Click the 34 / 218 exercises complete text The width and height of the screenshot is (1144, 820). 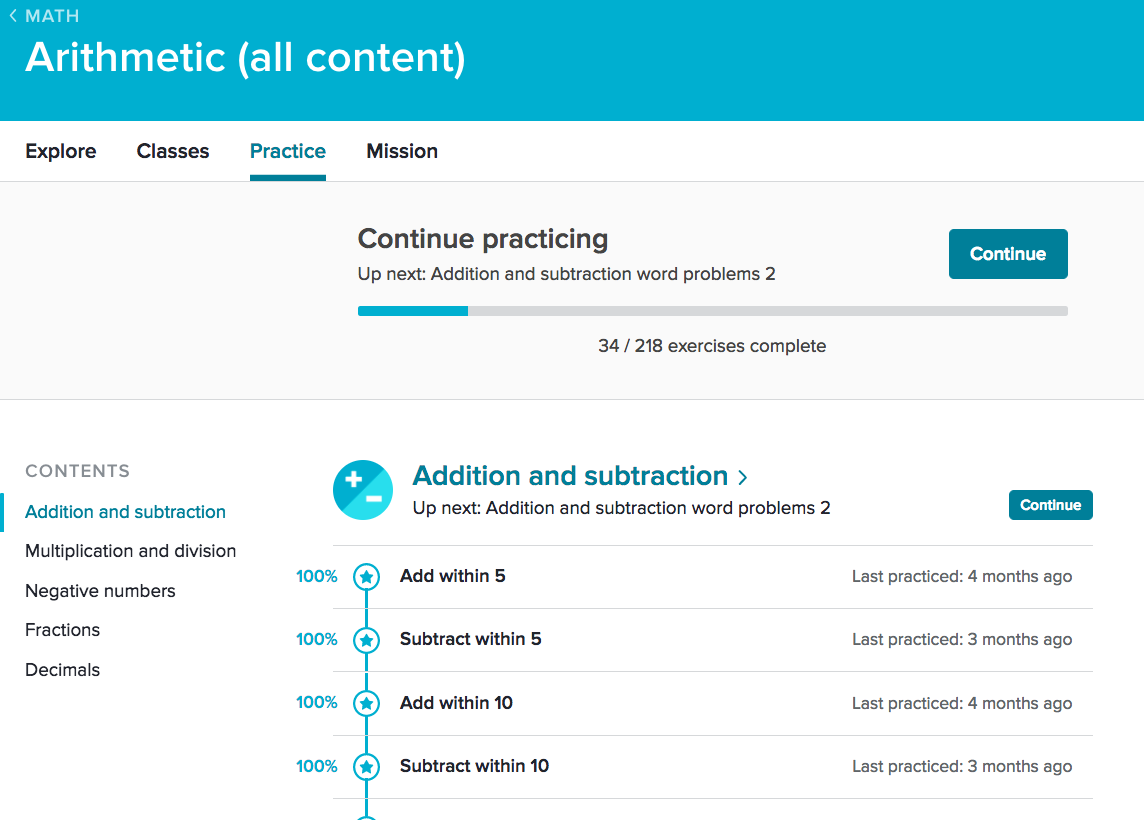click(712, 346)
